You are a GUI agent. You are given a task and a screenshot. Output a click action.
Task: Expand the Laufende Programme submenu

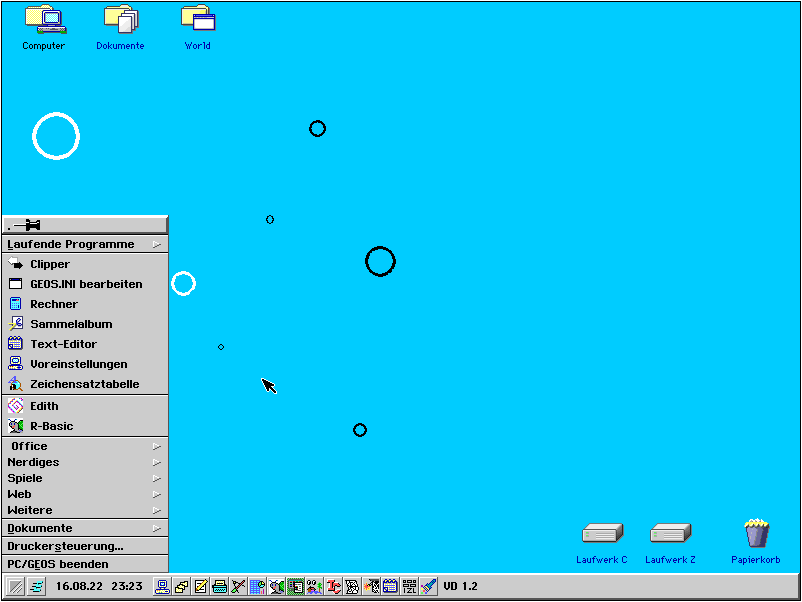(85, 244)
